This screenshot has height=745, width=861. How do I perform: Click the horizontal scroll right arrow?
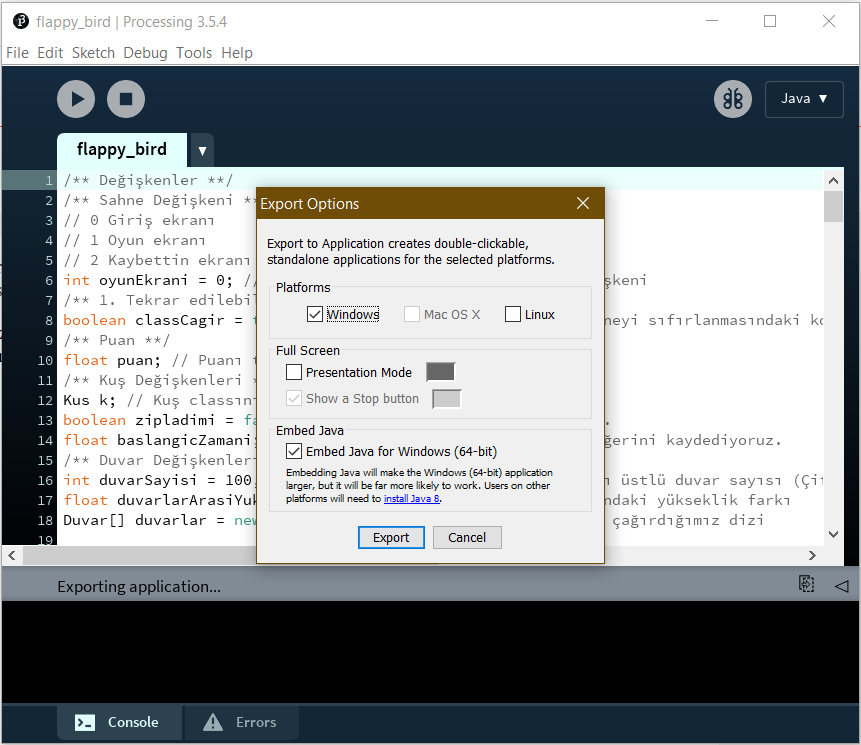[x=812, y=555]
